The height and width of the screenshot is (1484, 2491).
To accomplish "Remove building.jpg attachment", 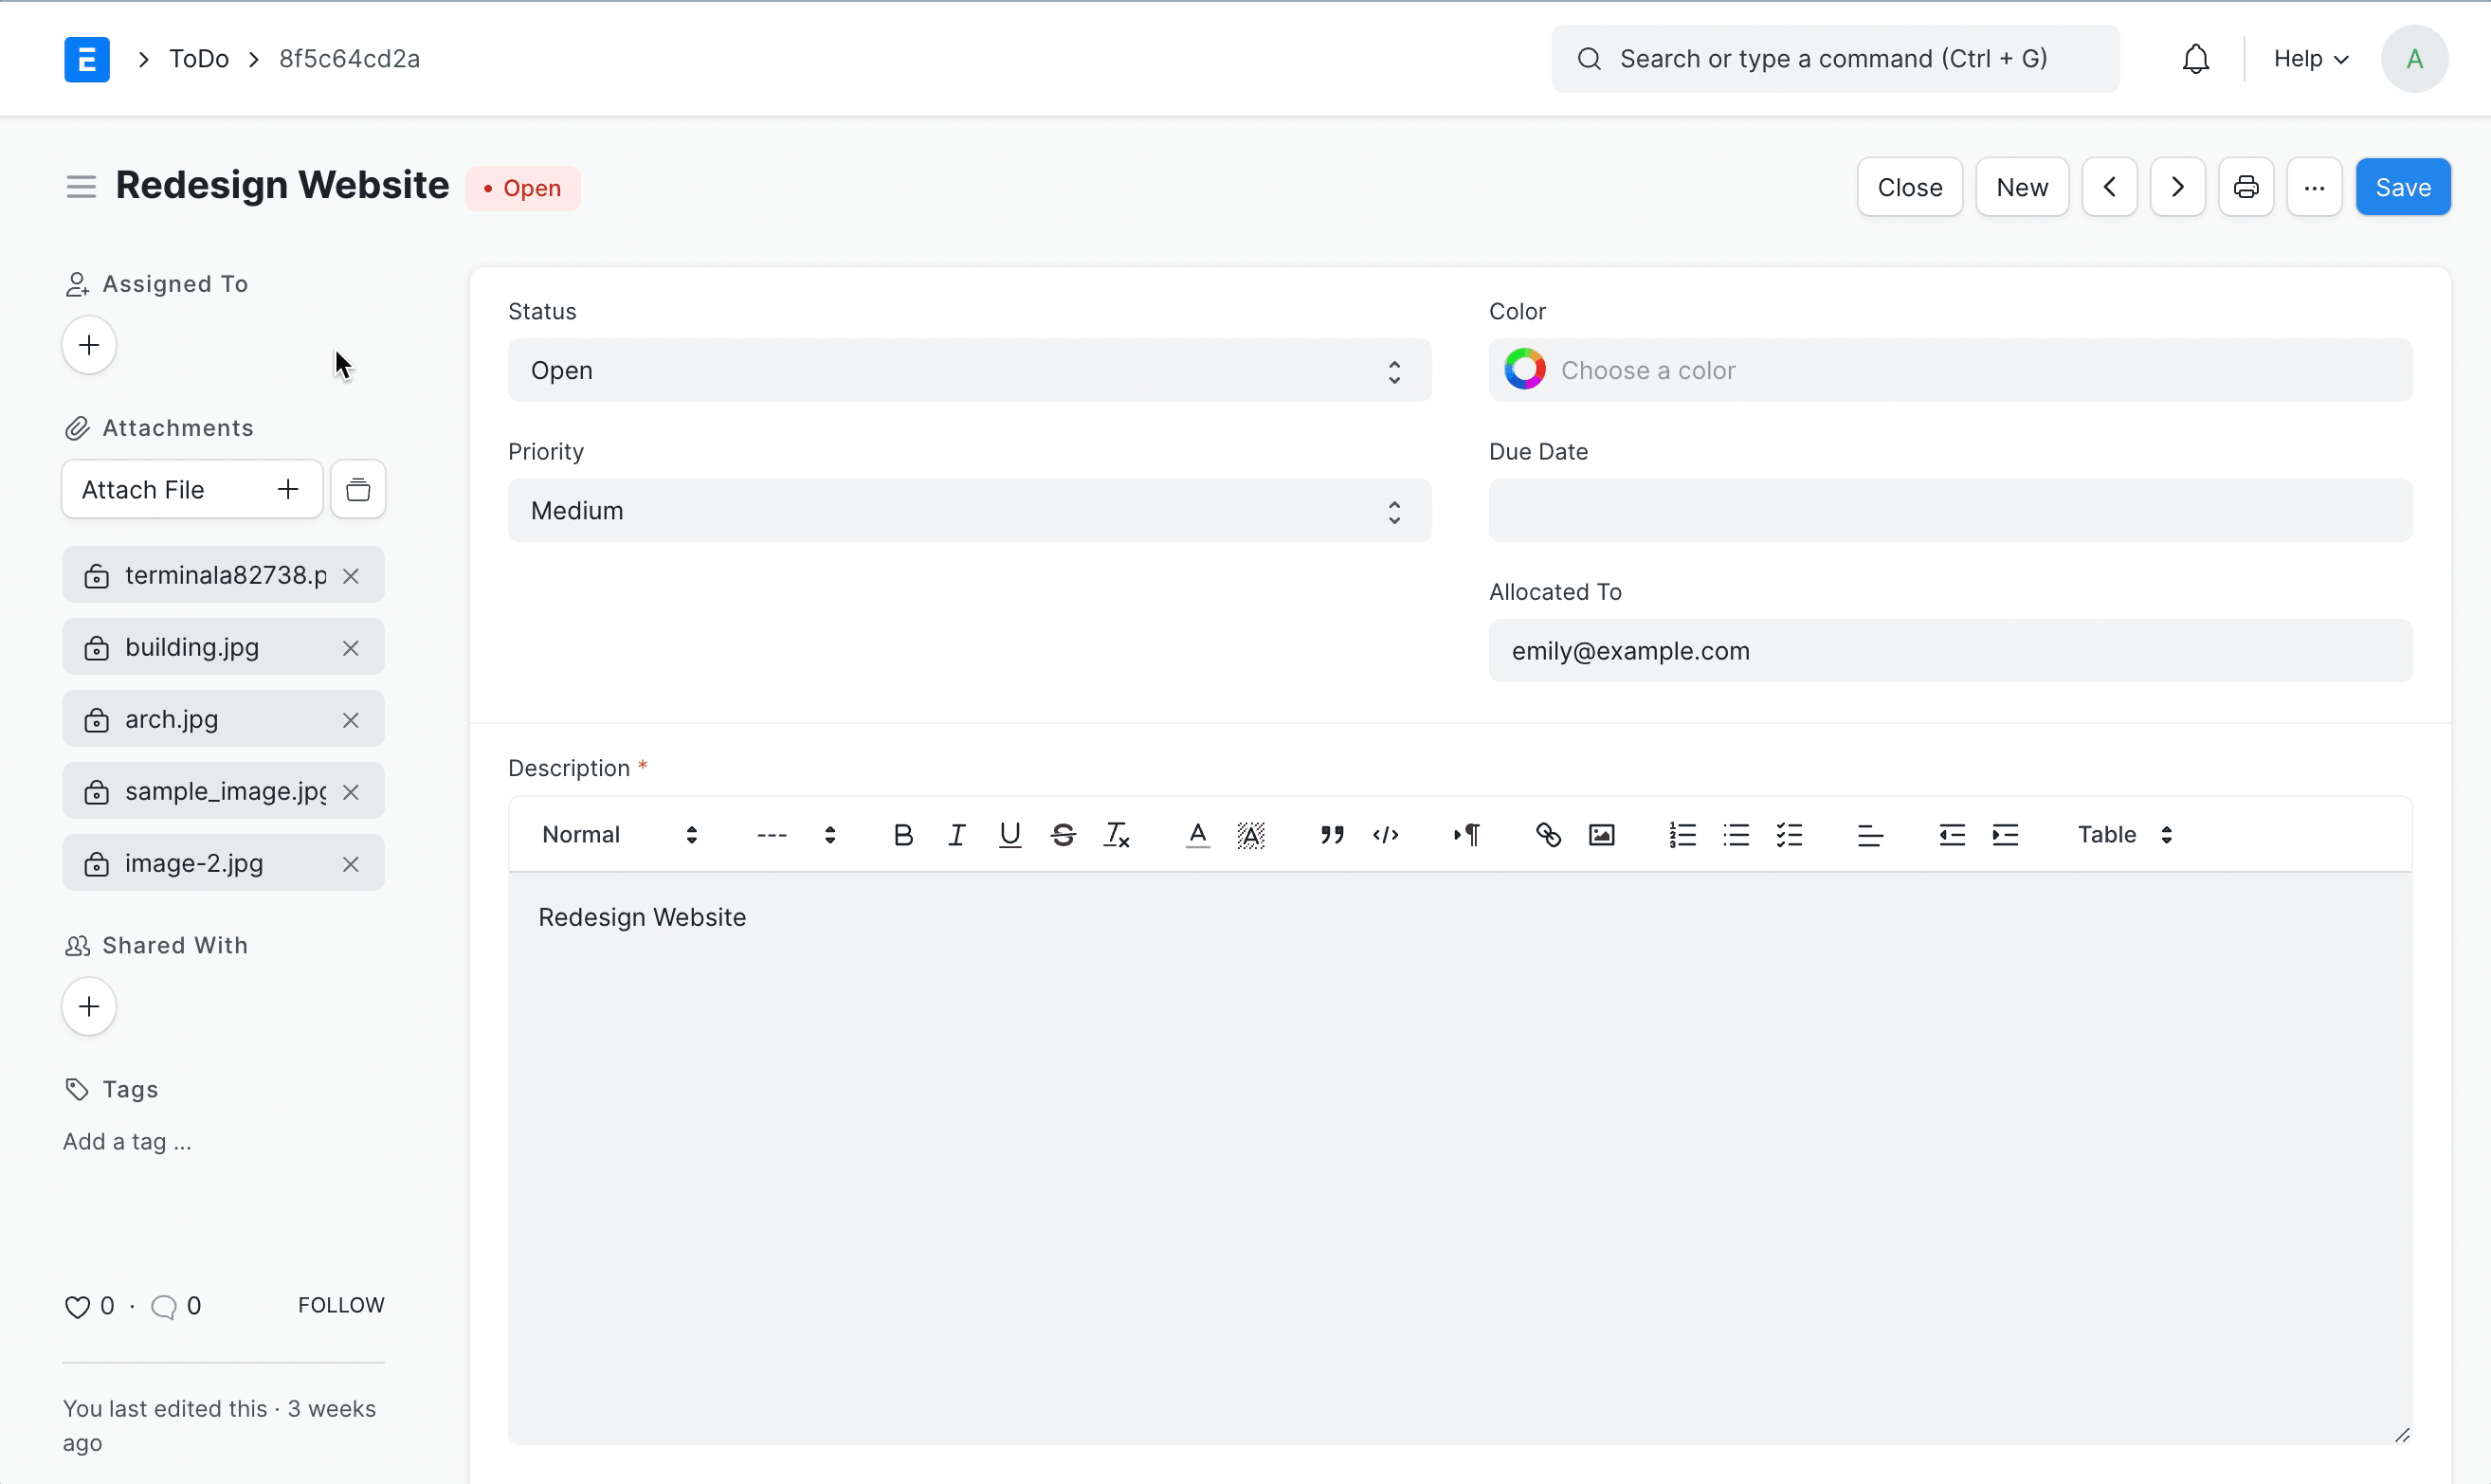I will click(x=351, y=648).
